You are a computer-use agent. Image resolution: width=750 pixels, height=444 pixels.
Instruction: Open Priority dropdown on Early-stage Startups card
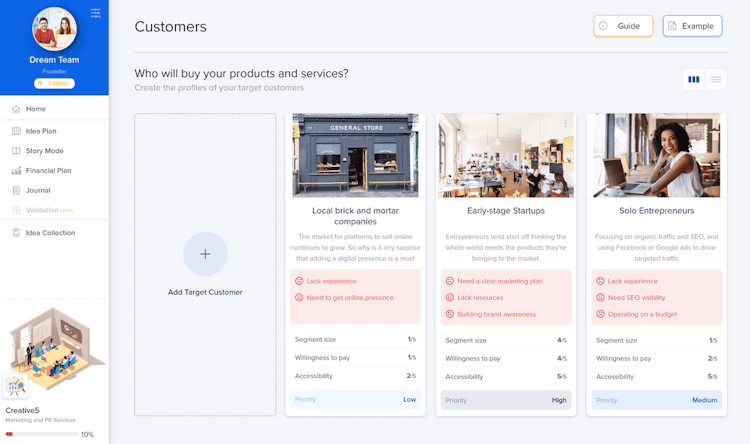[506, 400]
